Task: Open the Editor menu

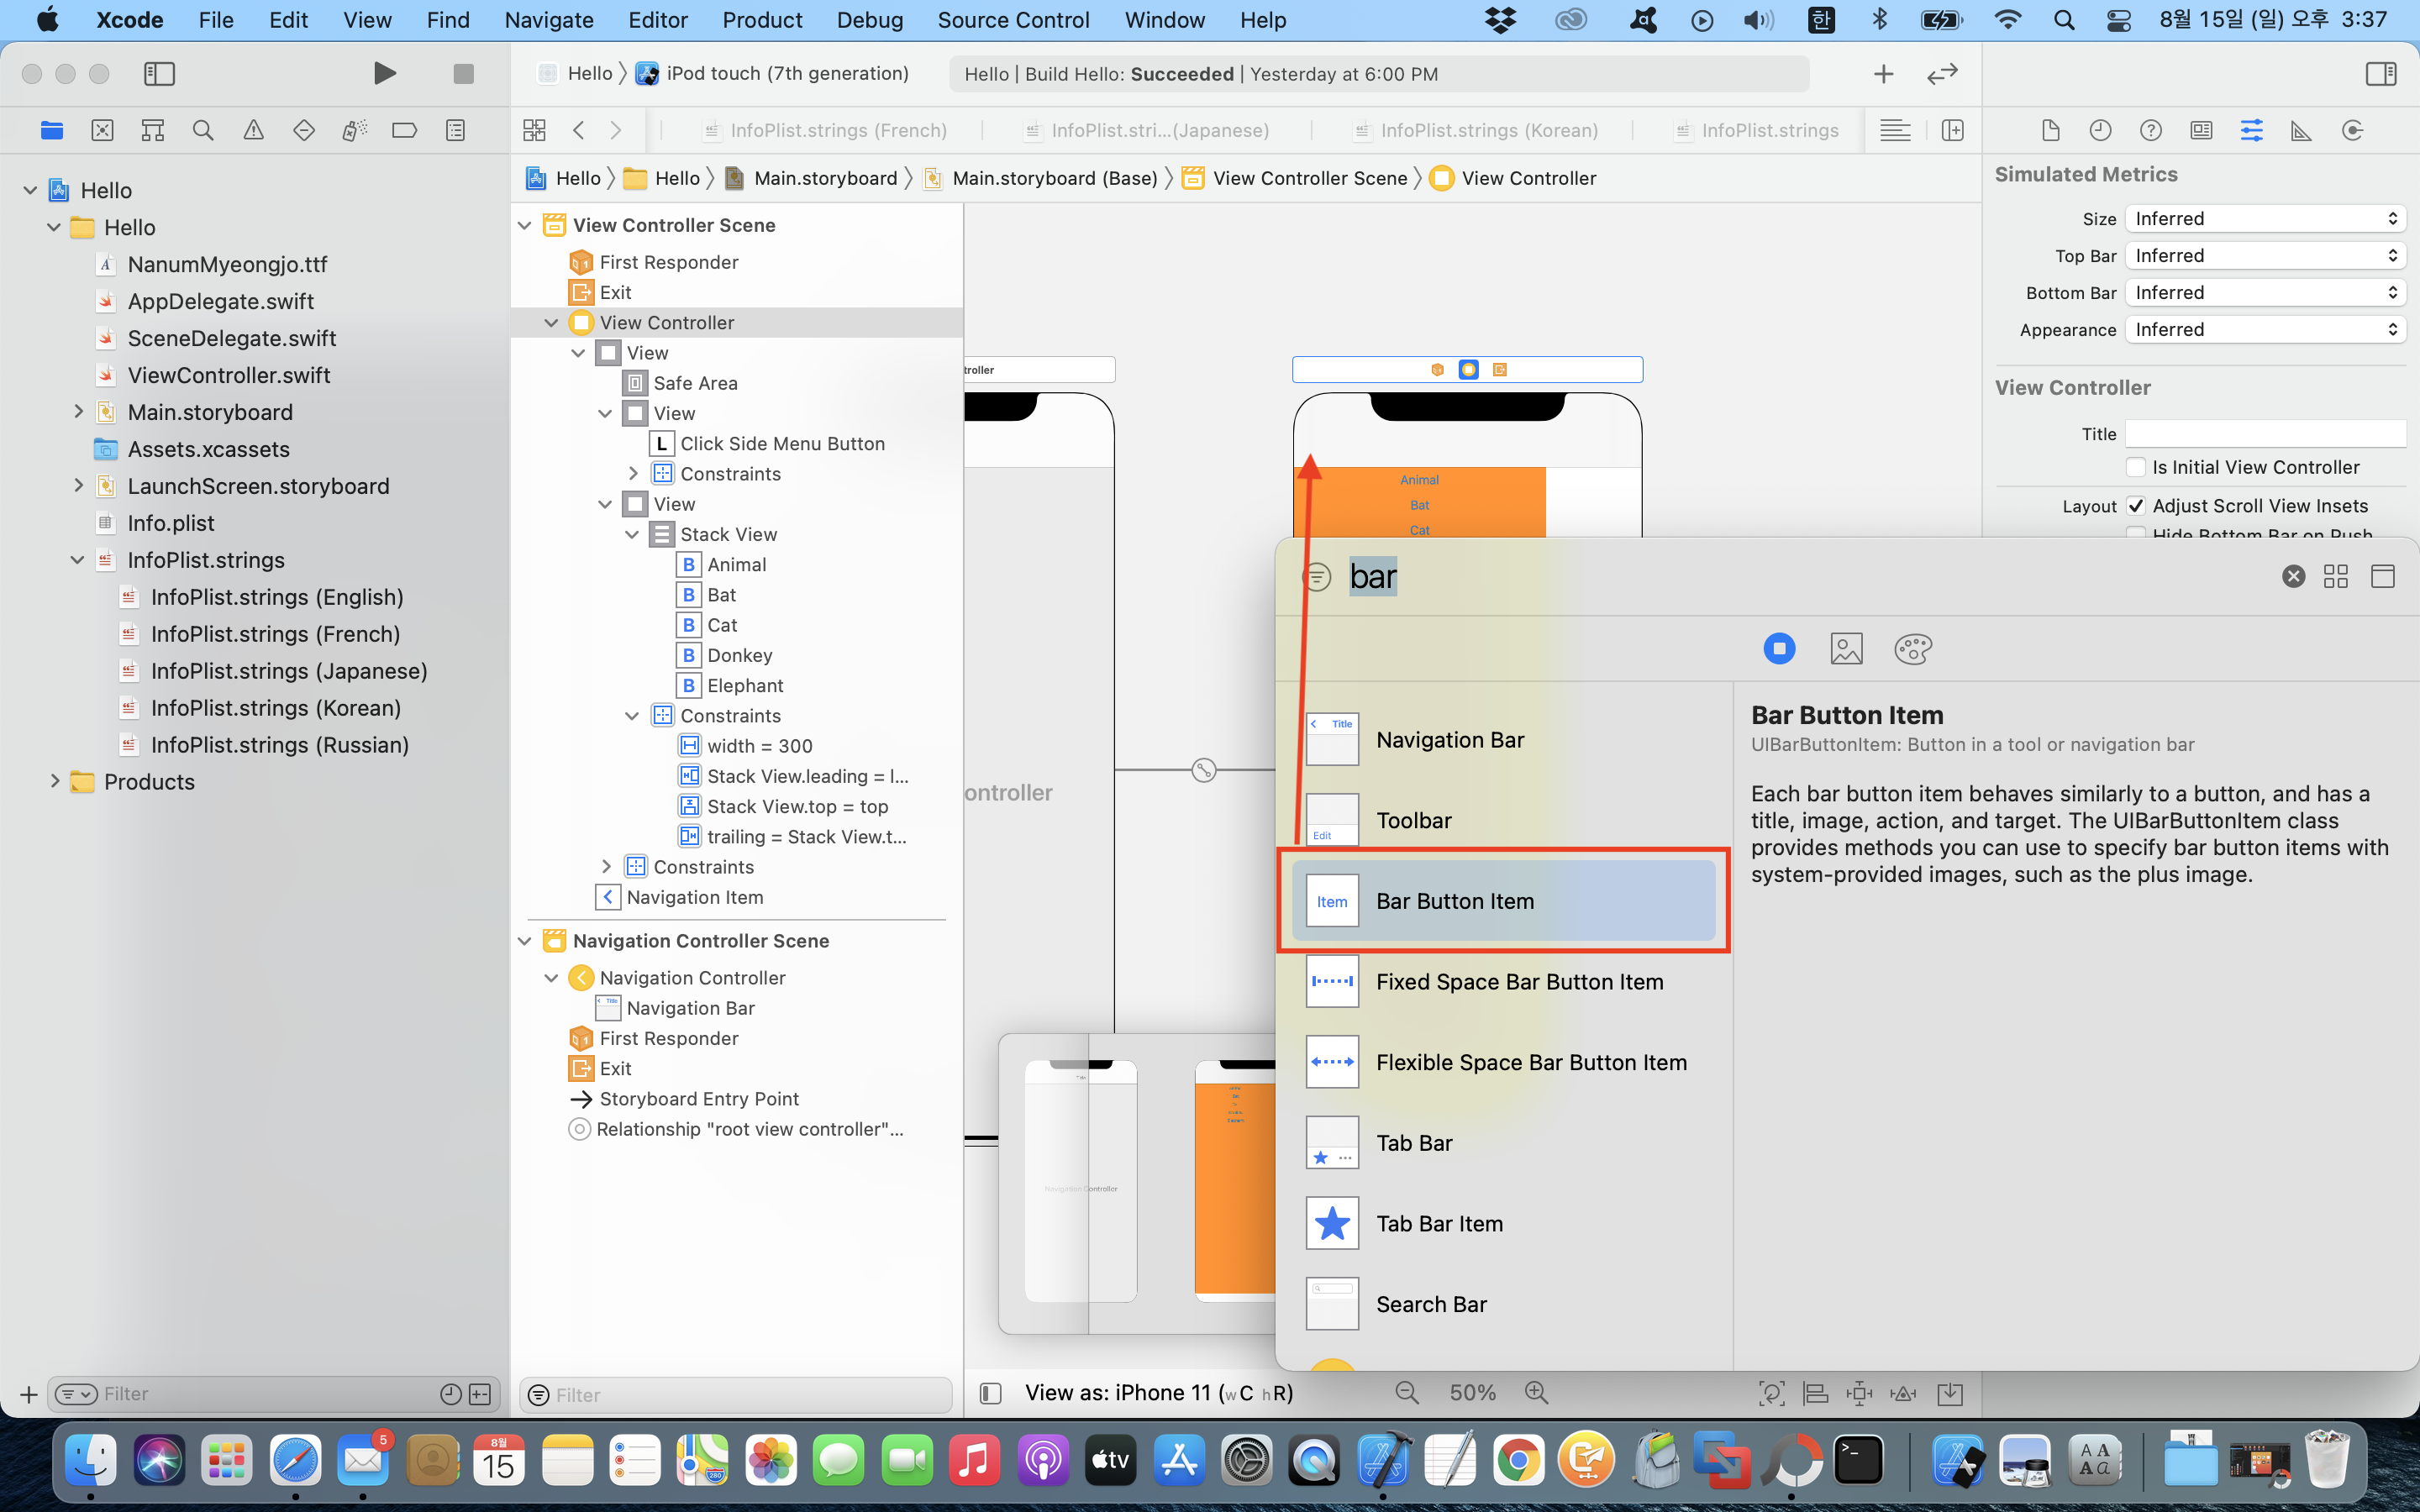Action: (657, 20)
